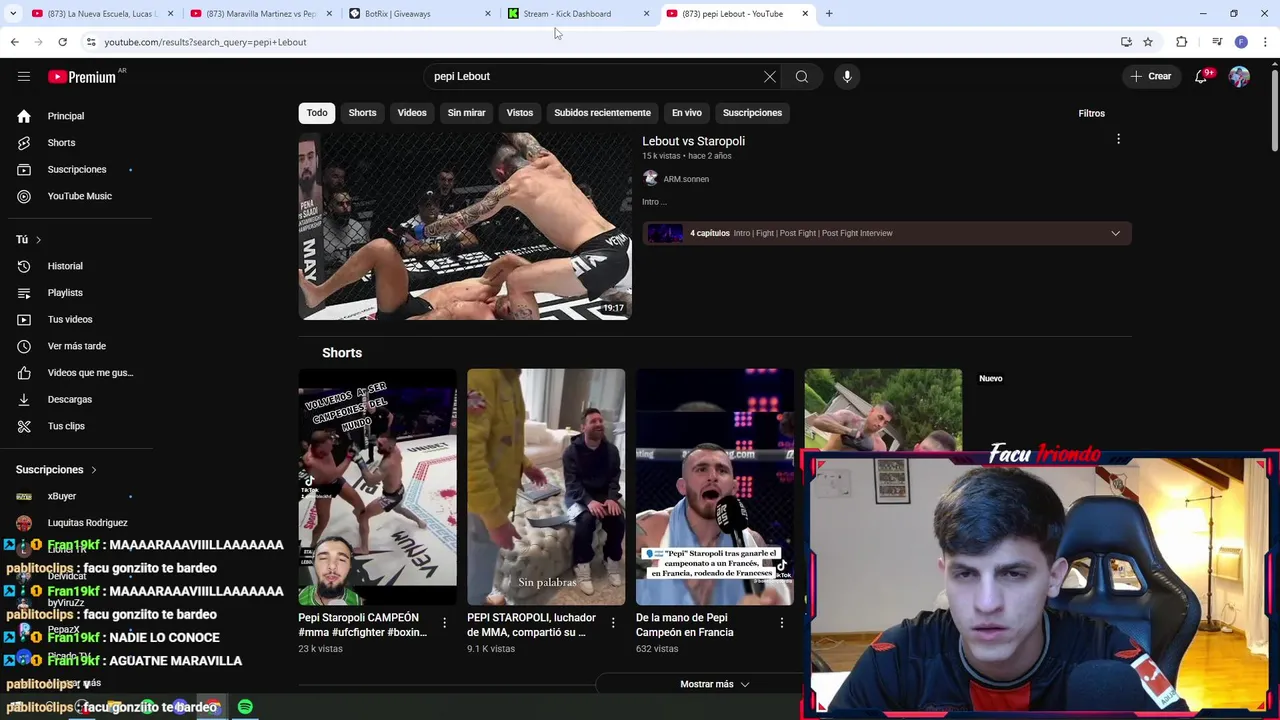1280x720 pixels.
Task: Open the browser extensions puzzle icon
Action: click(x=1182, y=42)
